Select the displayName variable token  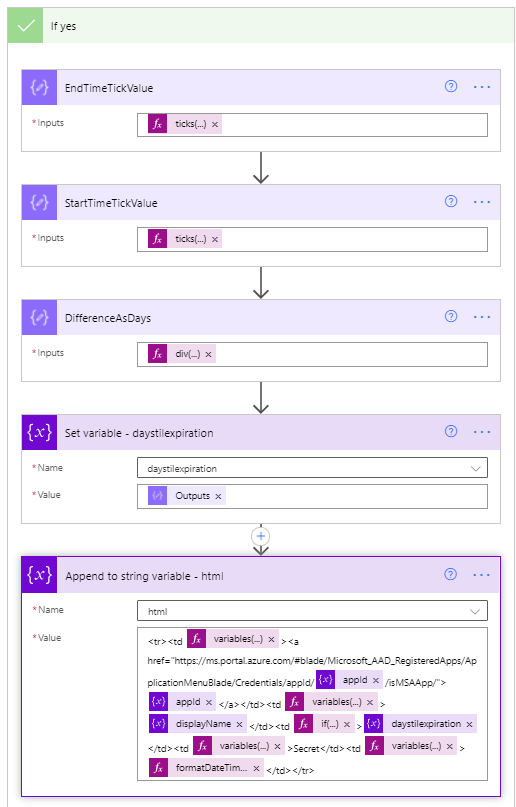pyautogui.click(x=198, y=724)
